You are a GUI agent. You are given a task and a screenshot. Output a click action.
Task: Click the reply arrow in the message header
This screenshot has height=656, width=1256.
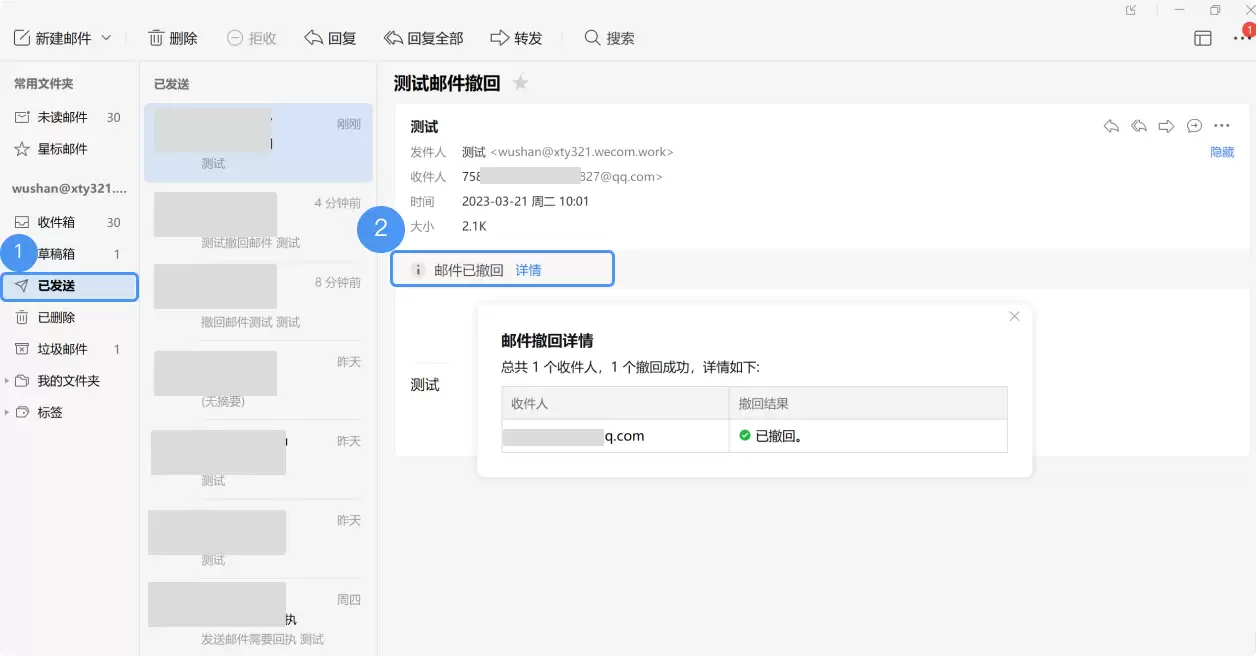click(1111, 126)
